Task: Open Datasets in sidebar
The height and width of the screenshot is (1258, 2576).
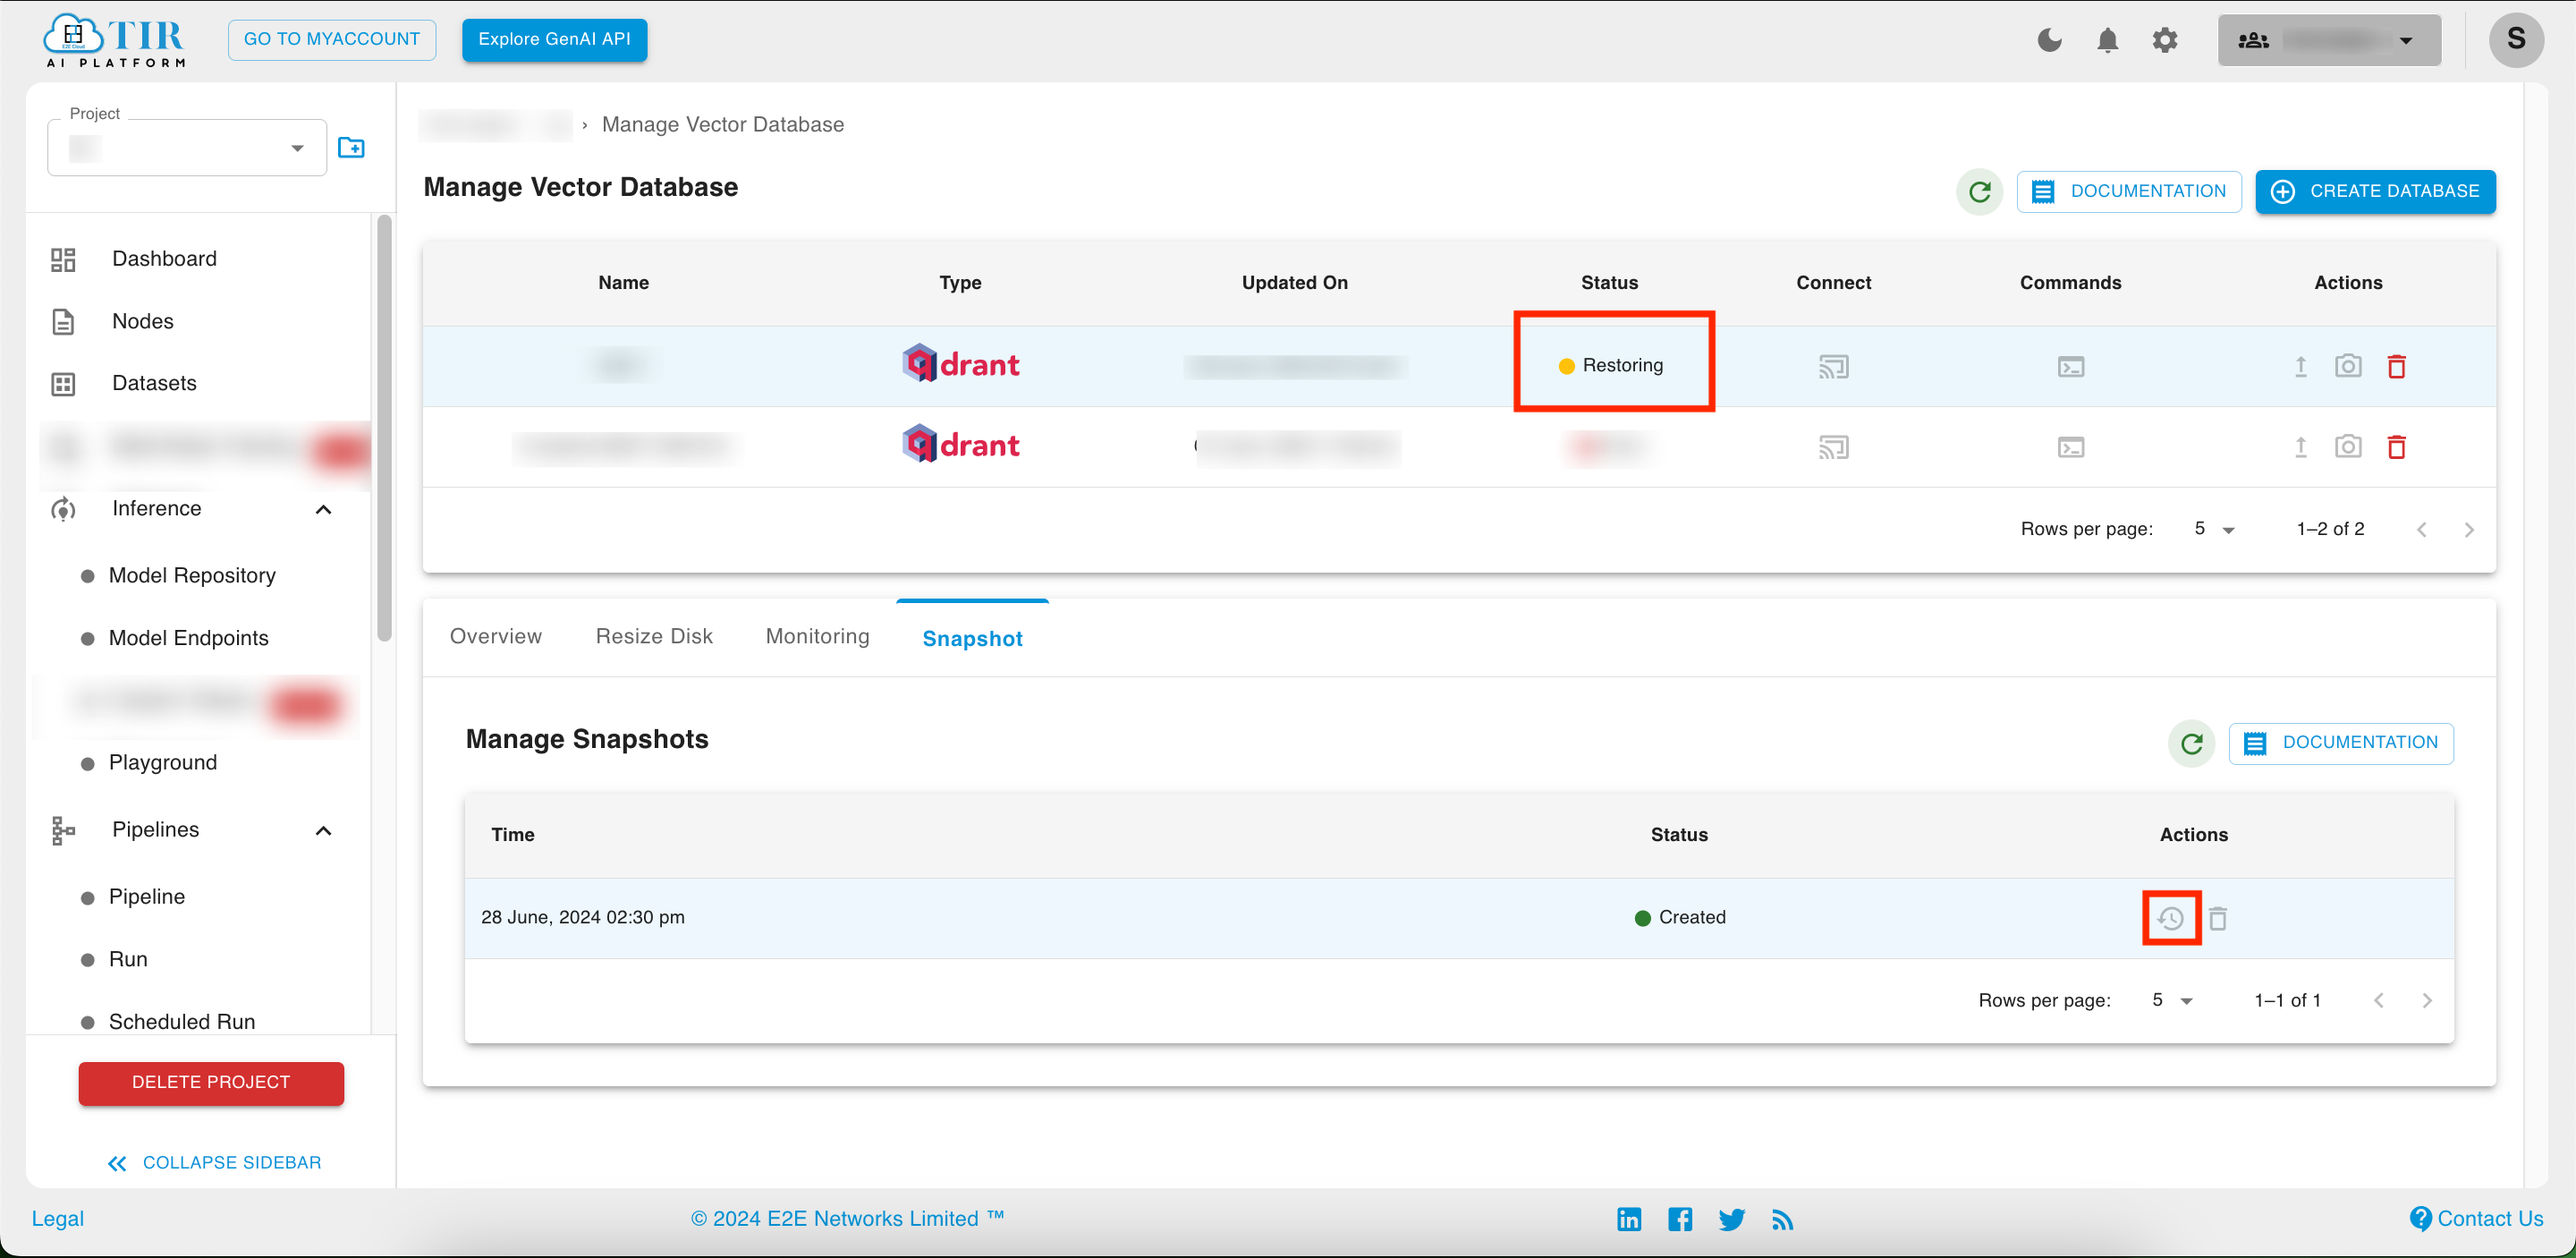Action: pos(154,384)
